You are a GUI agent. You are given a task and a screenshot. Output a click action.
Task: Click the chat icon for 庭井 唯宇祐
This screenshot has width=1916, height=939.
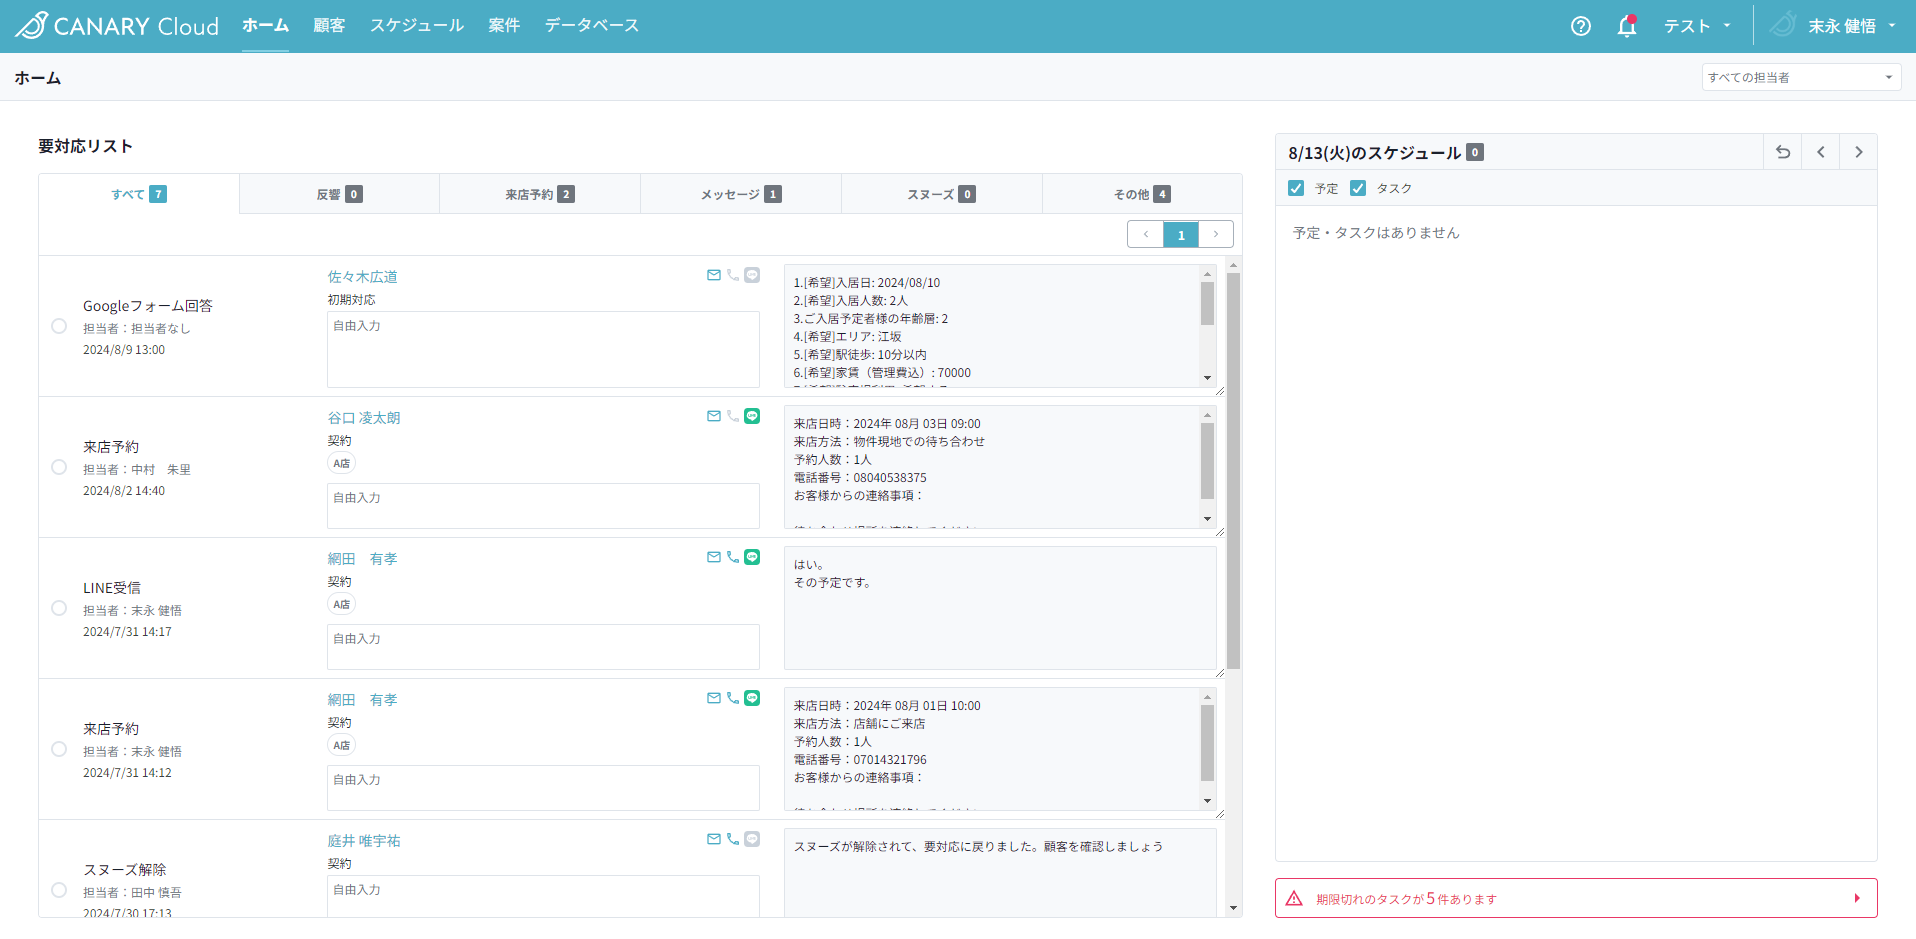pyautogui.click(x=752, y=839)
